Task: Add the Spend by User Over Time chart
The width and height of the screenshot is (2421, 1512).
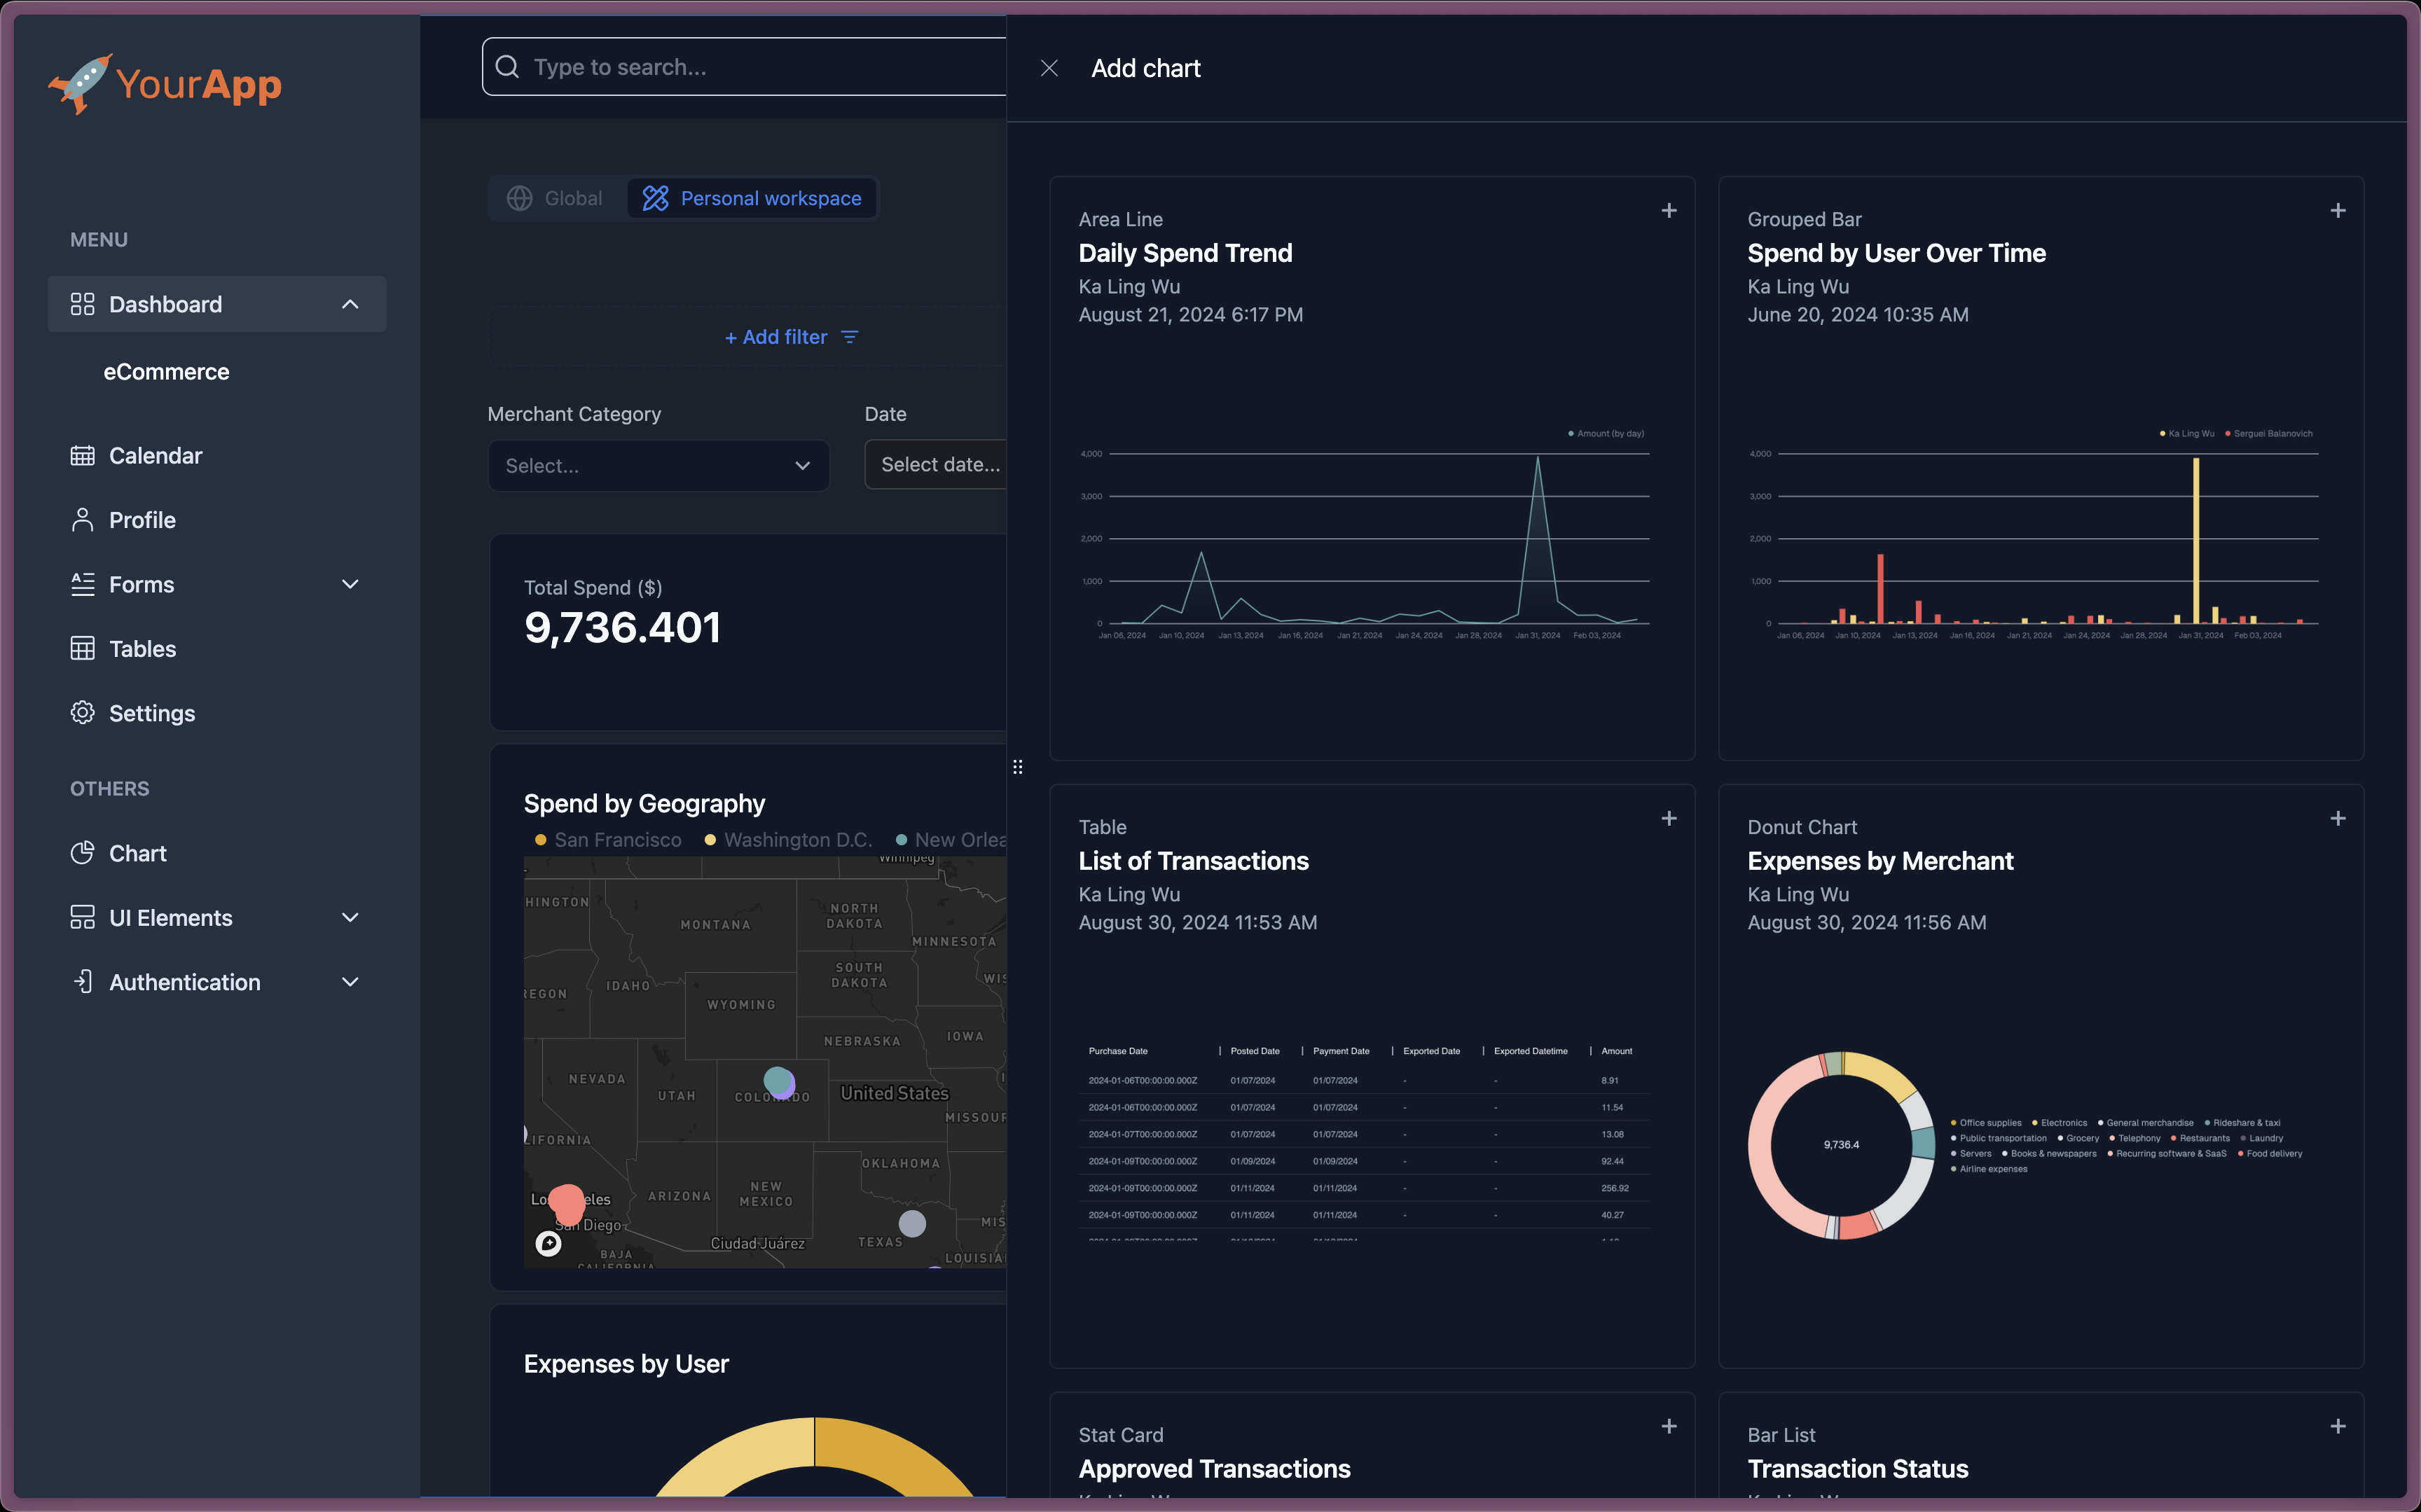Action: tap(2337, 210)
